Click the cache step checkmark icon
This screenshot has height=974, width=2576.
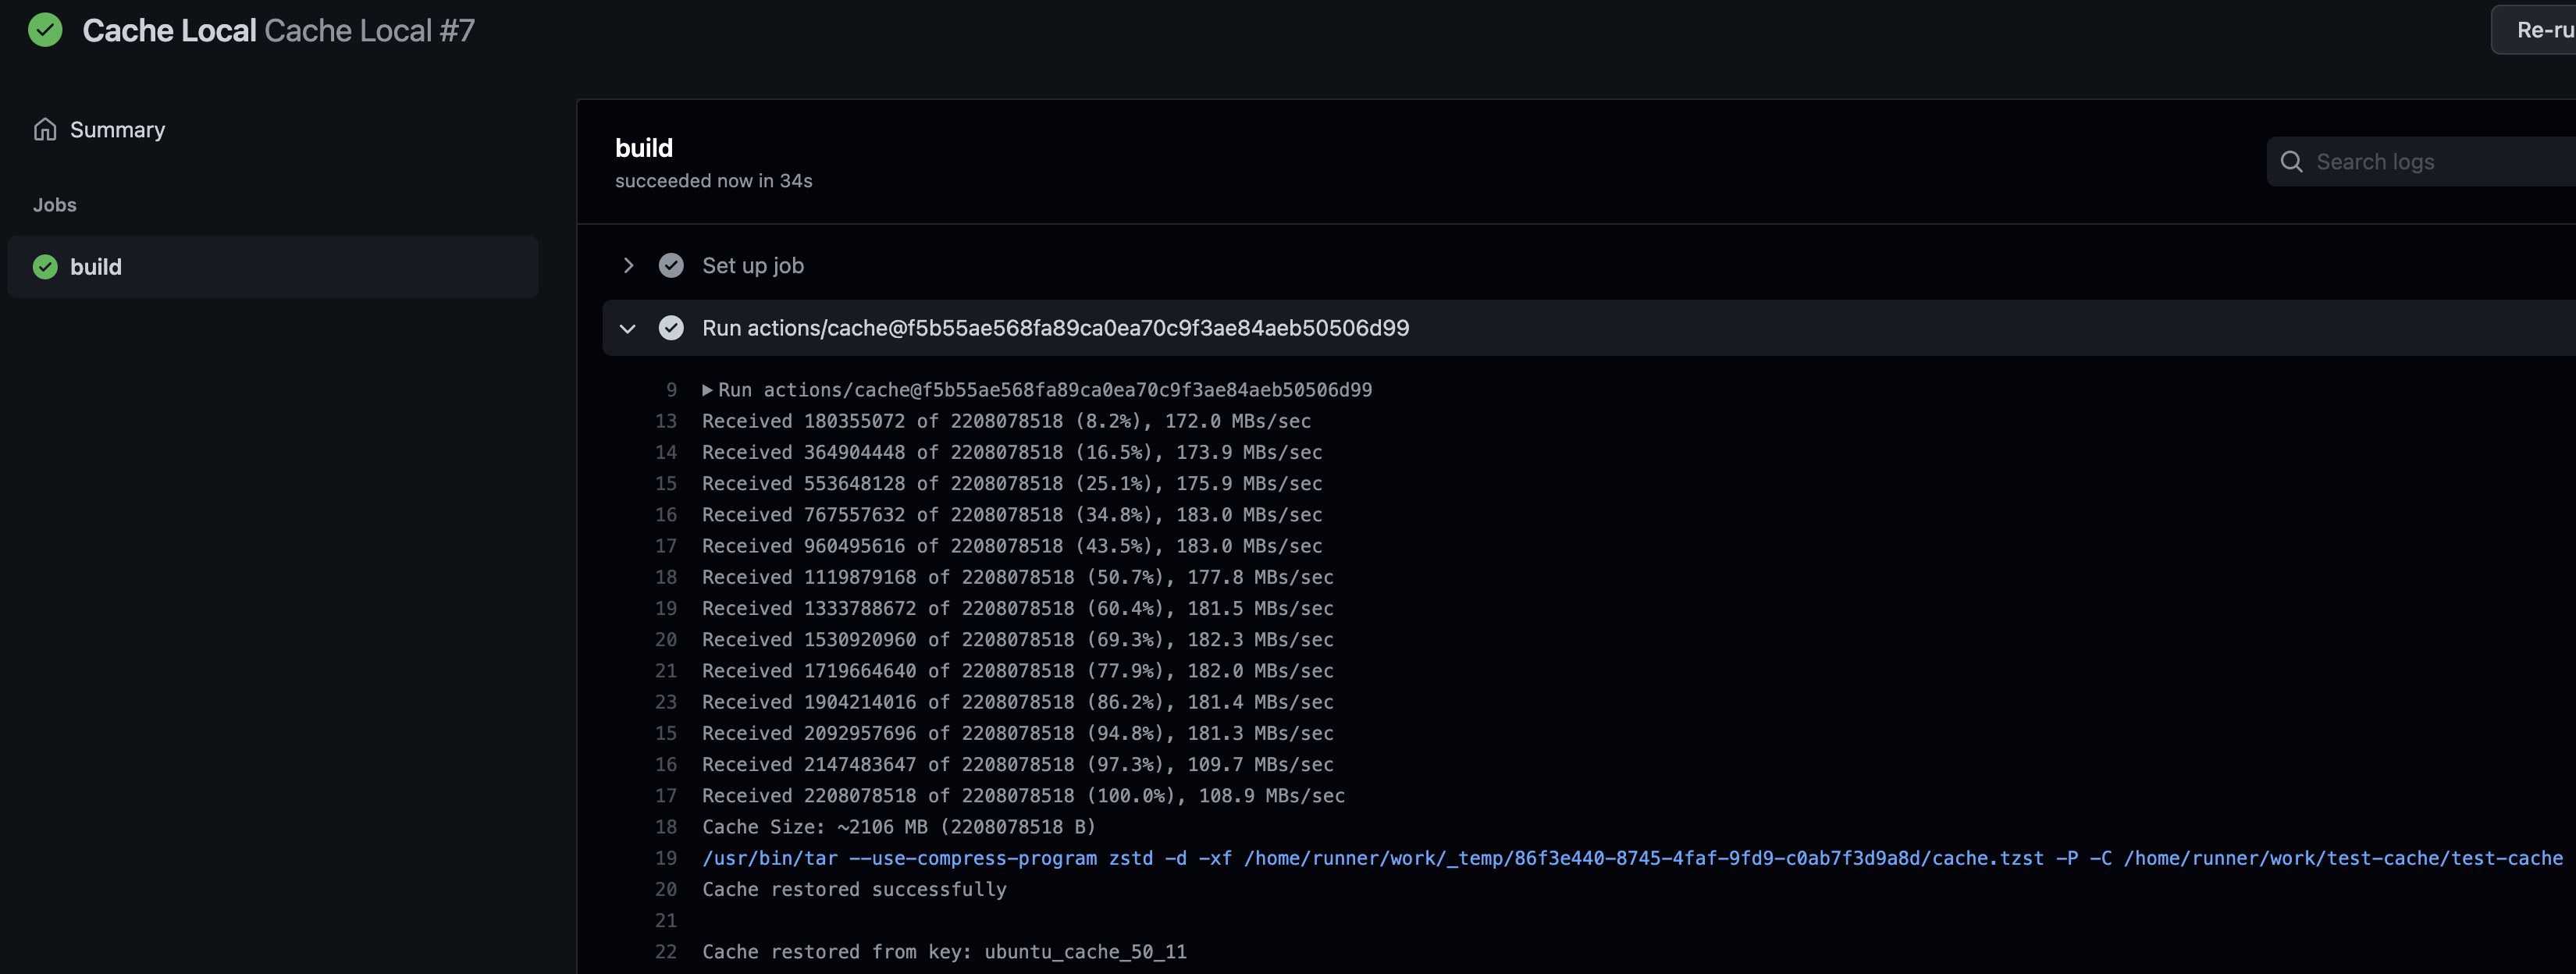click(671, 328)
